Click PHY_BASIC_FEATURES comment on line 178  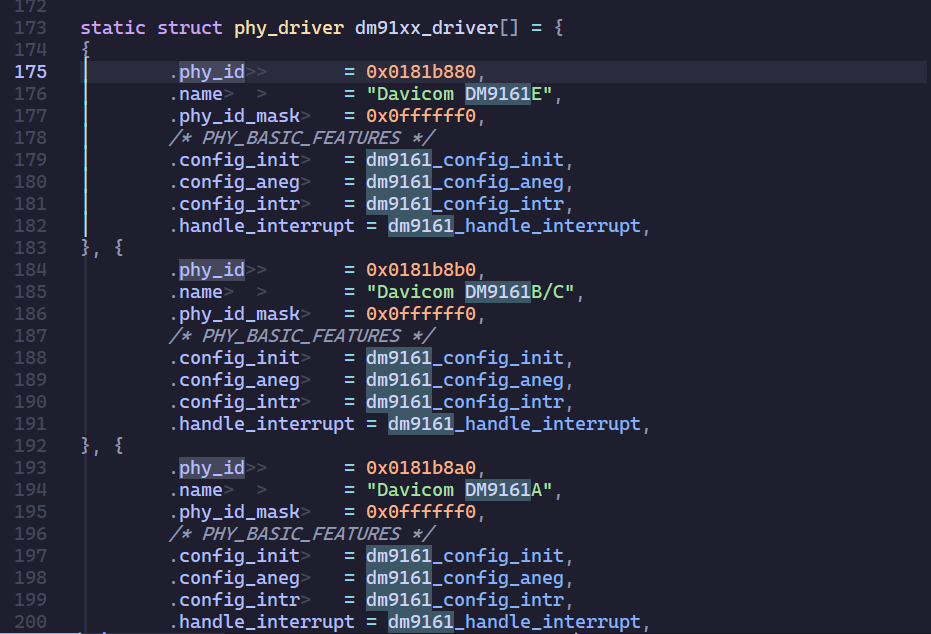pos(302,138)
